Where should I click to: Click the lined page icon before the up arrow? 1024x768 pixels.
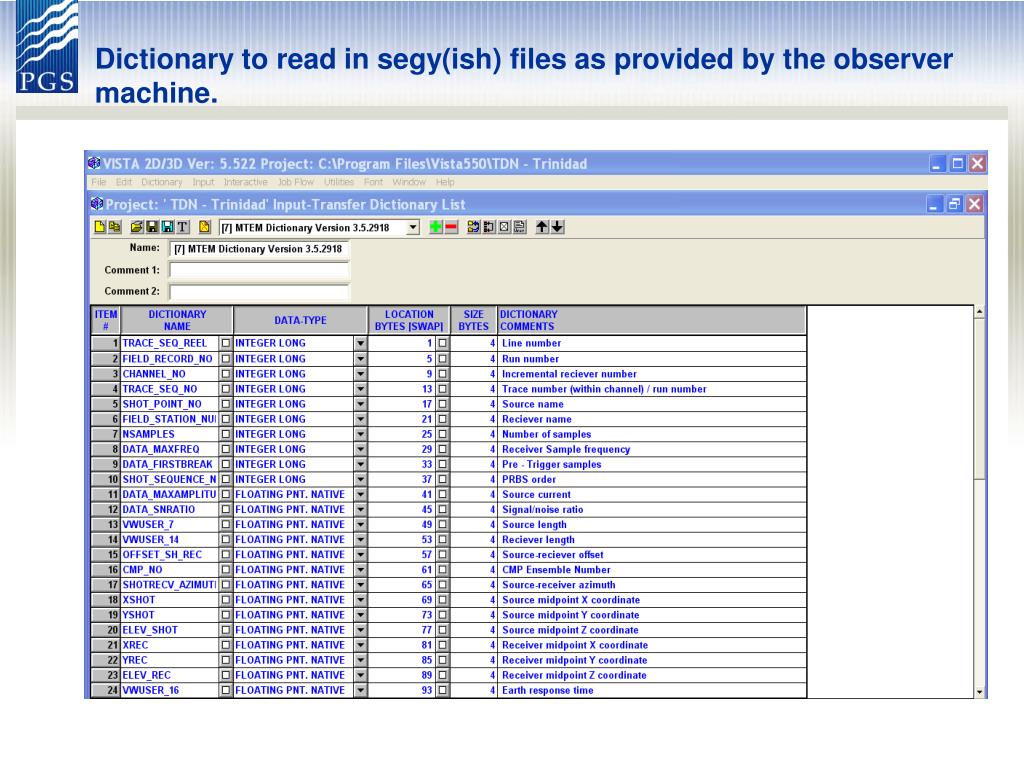click(x=520, y=227)
